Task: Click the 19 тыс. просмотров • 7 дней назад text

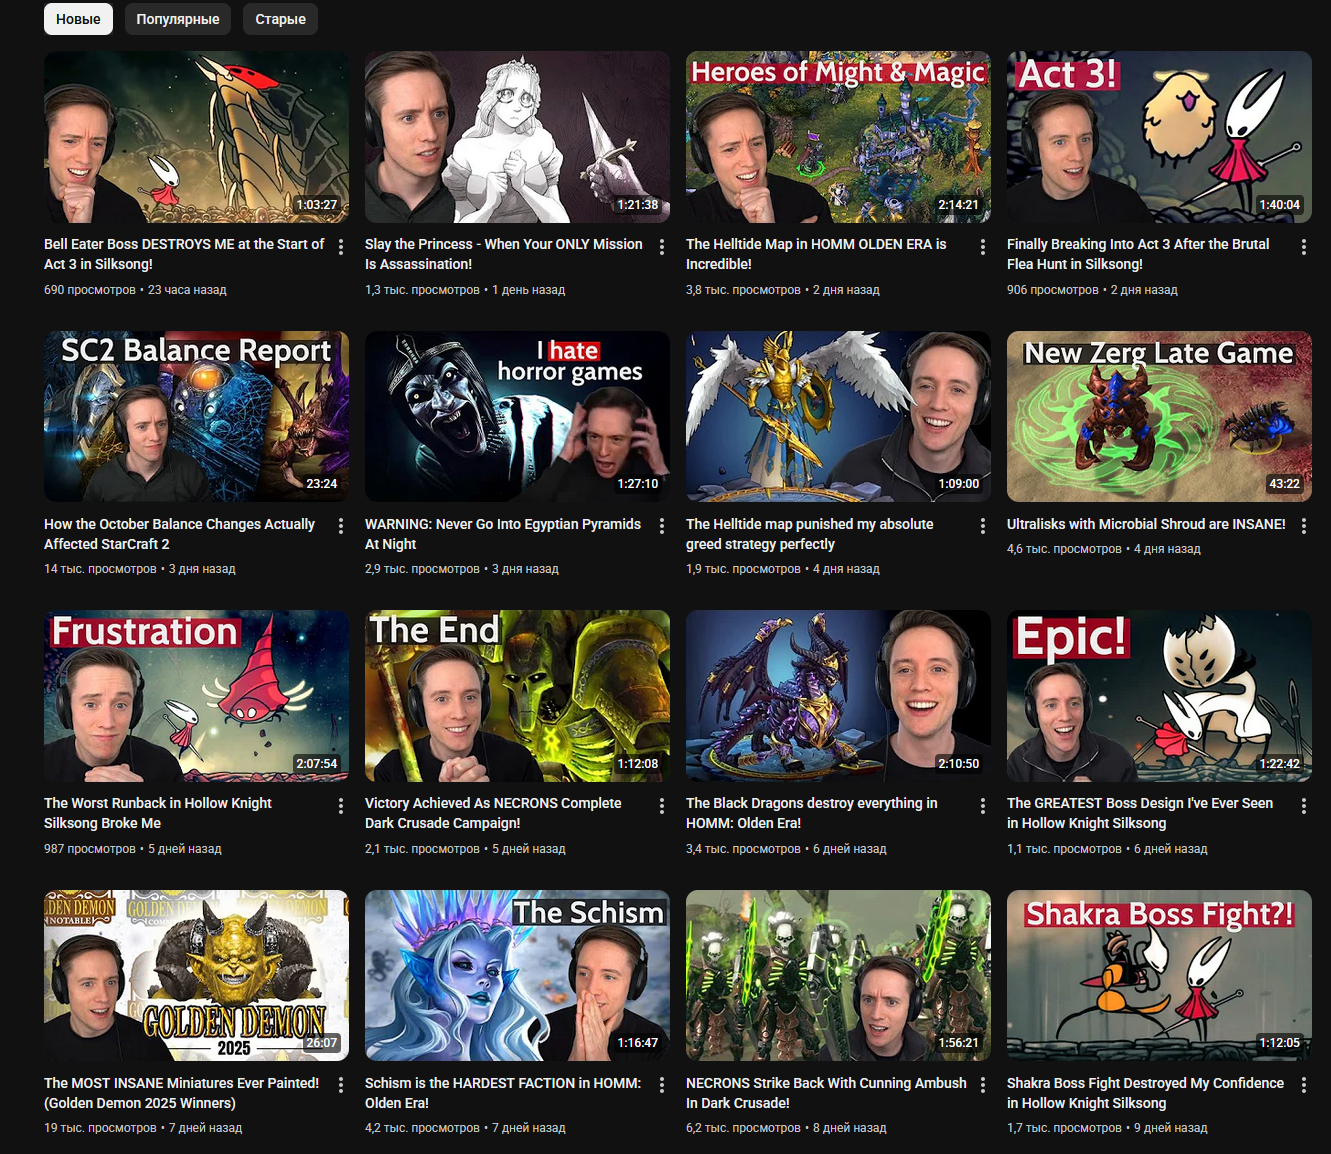Action: click(143, 1128)
